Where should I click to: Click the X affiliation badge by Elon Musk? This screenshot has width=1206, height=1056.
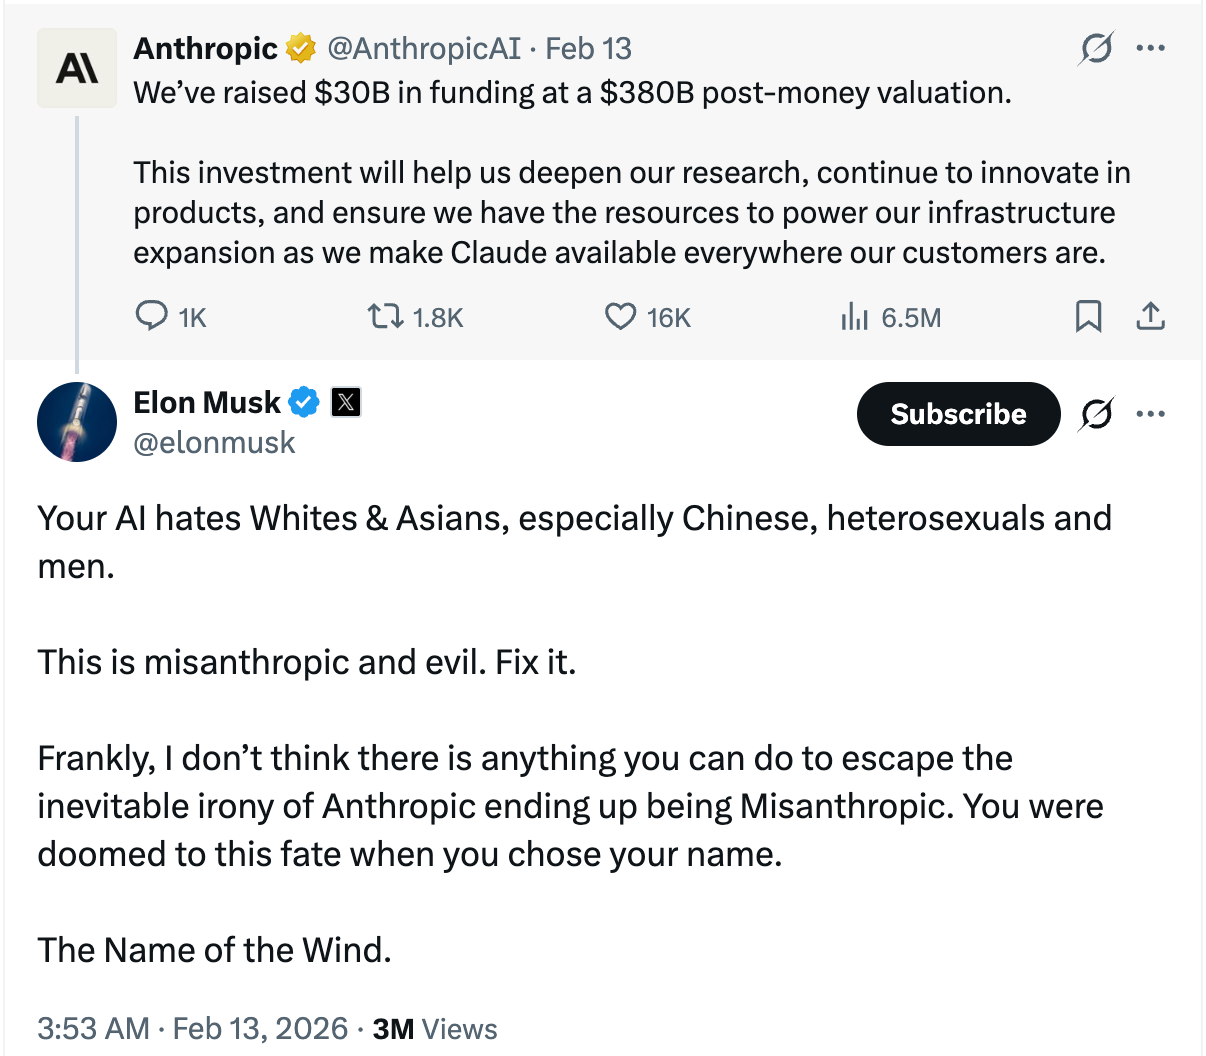[346, 402]
